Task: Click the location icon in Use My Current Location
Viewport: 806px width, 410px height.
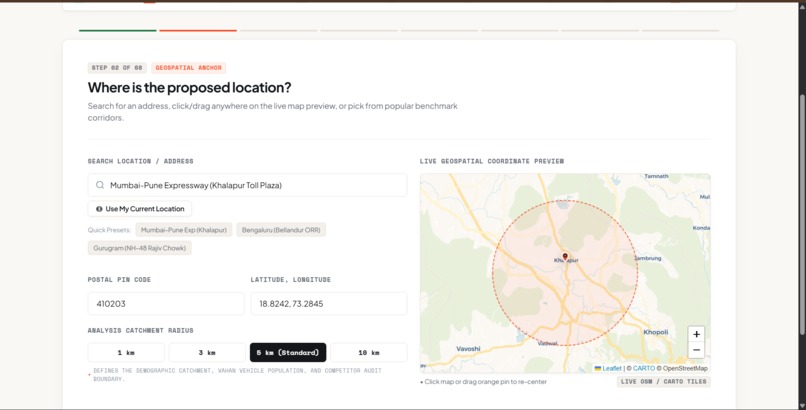Action: pos(99,209)
